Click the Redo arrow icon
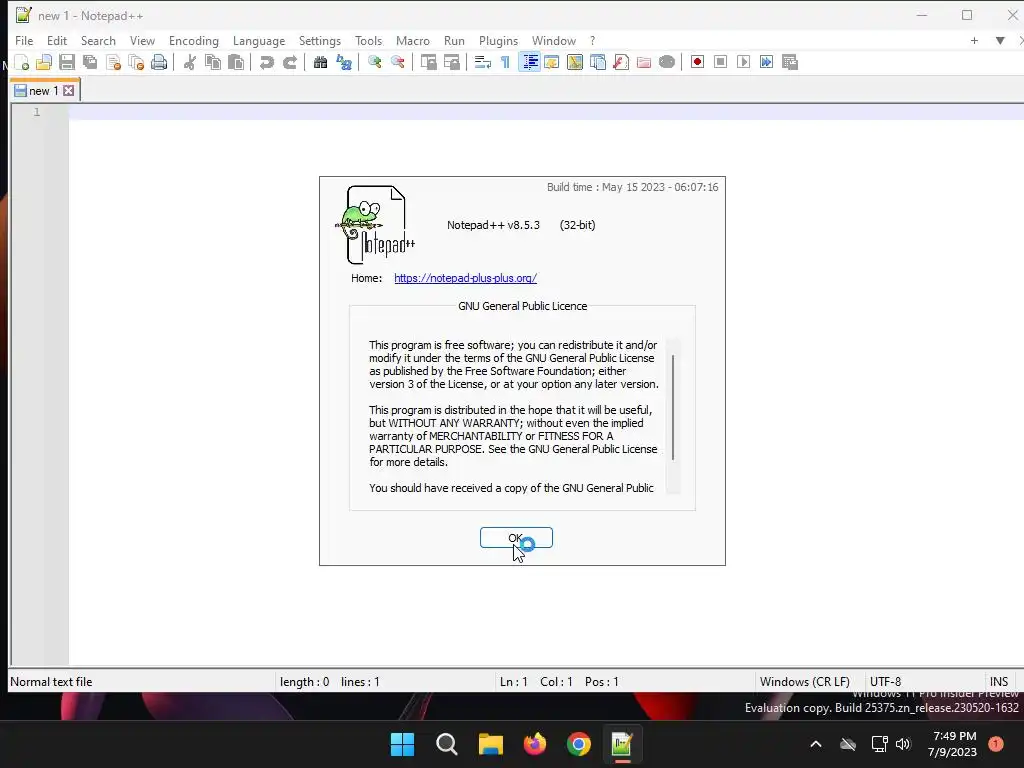The height and width of the screenshot is (768, 1024). [x=289, y=62]
